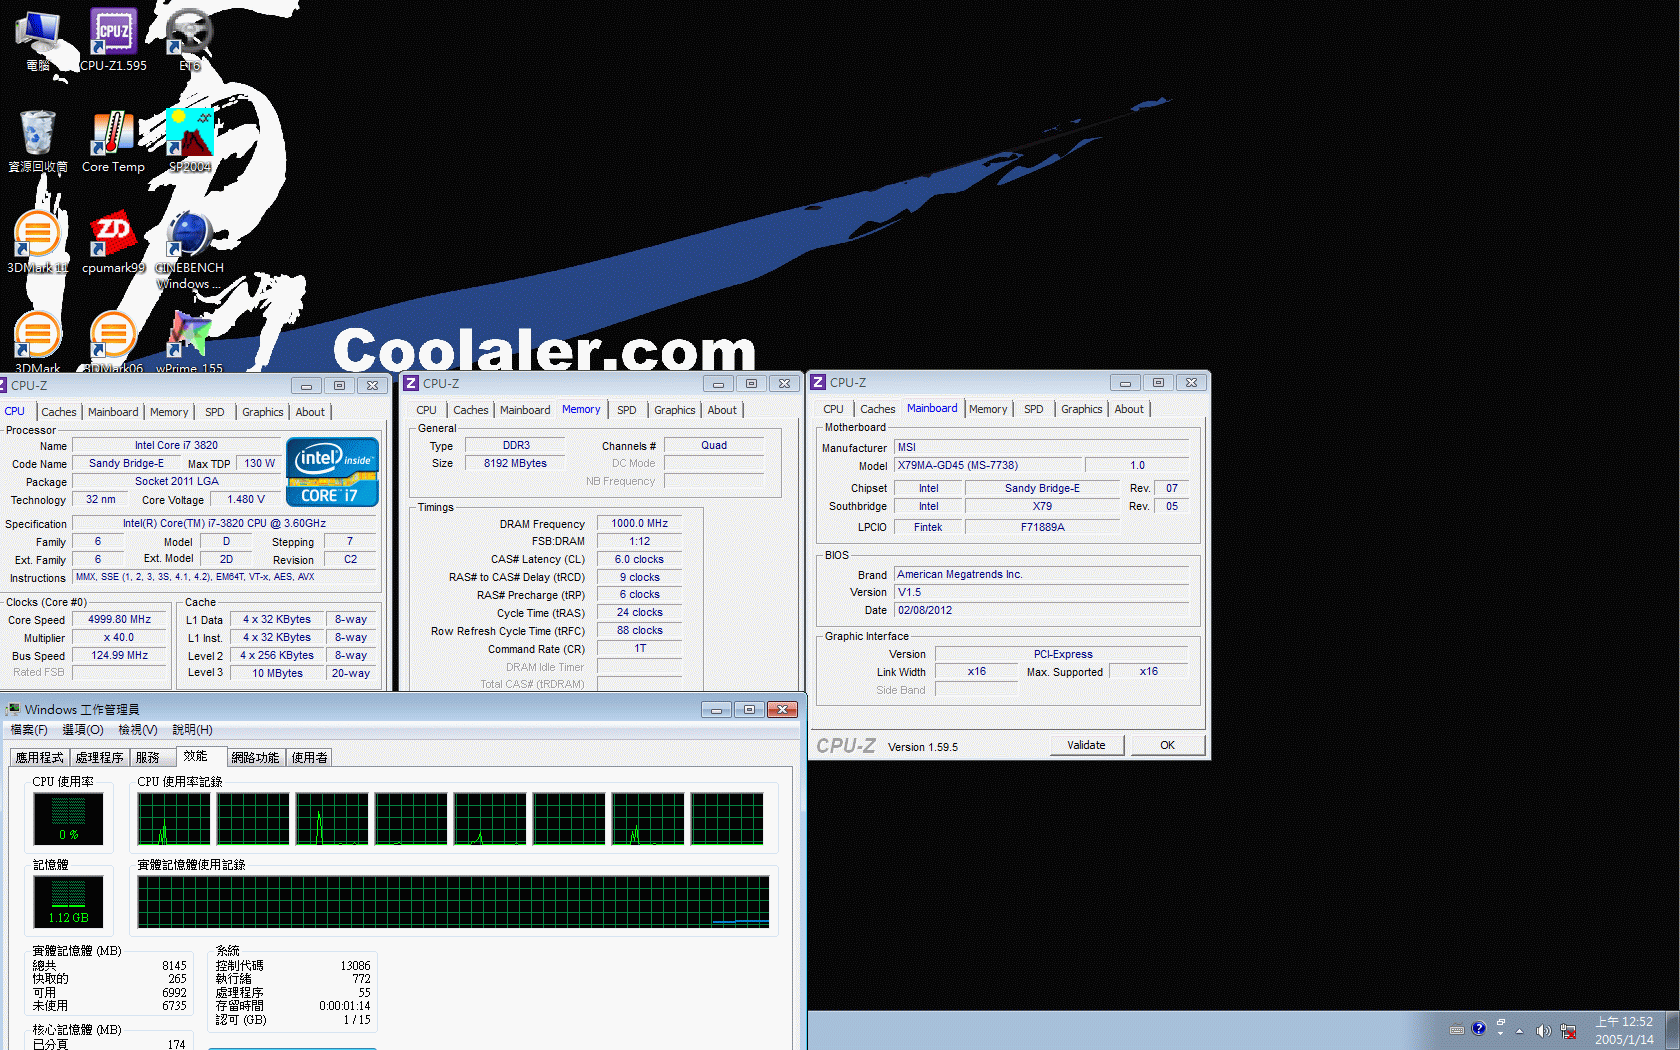The height and width of the screenshot is (1050, 1680).
Task: Open Graphics tab in left CPU-Z window
Action: click(x=262, y=412)
